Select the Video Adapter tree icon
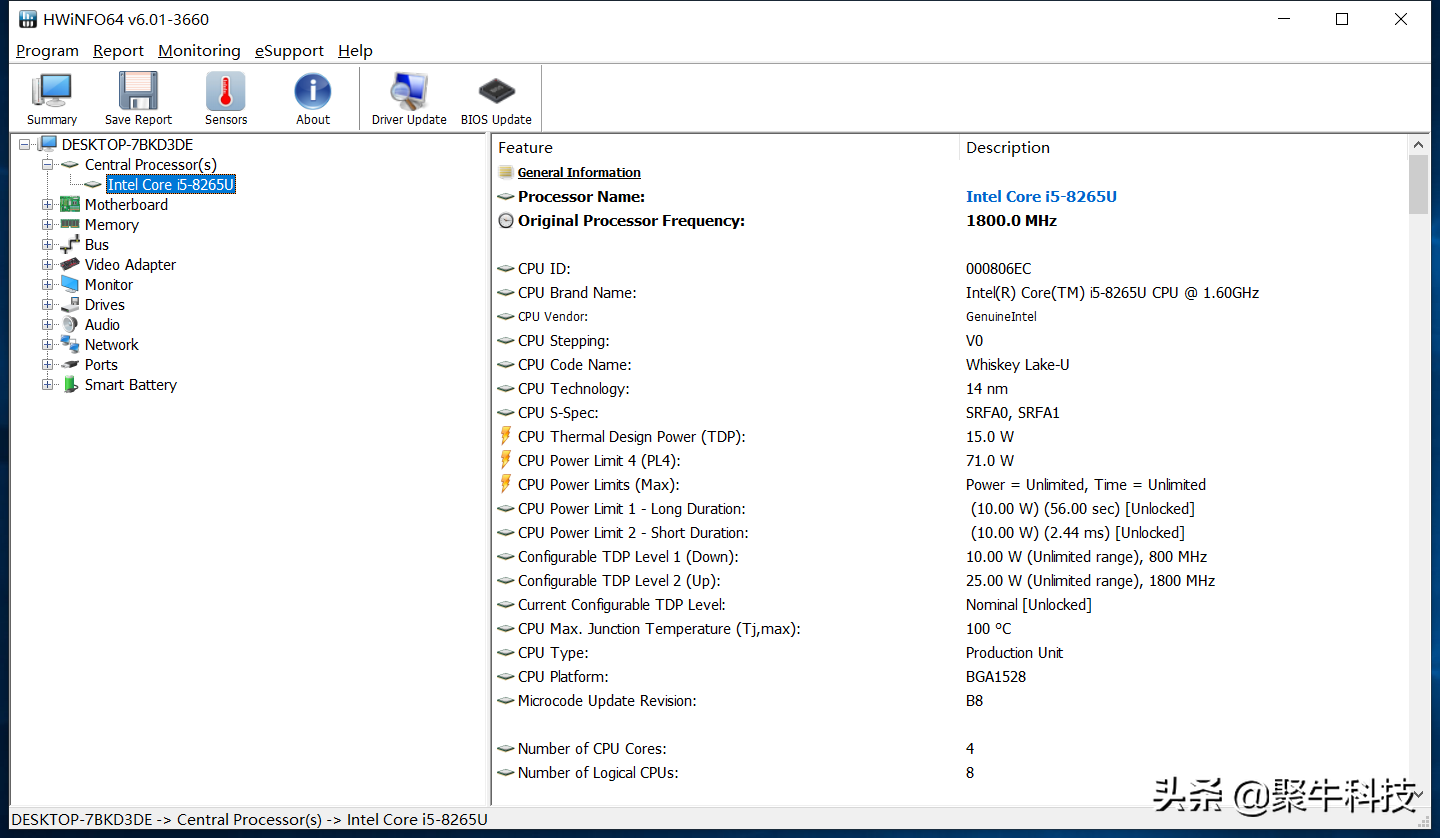The height and width of the screenshot is (838, 1440). [x=70, y=265]
